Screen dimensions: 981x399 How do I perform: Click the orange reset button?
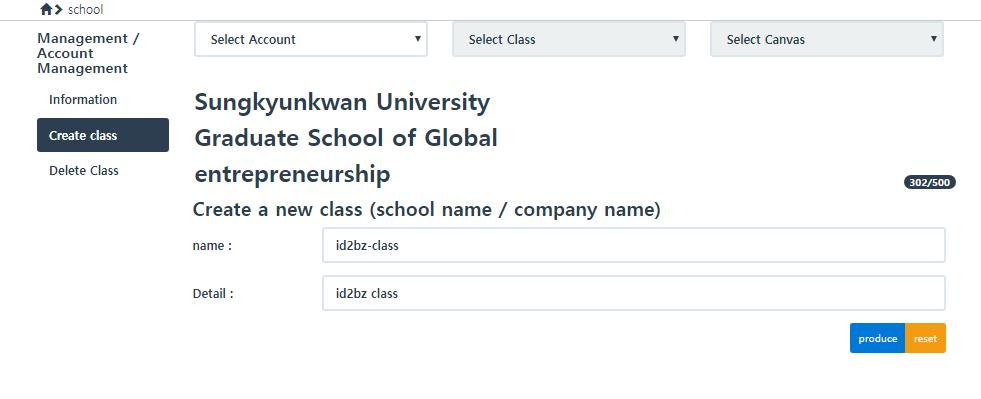point(925,338)
